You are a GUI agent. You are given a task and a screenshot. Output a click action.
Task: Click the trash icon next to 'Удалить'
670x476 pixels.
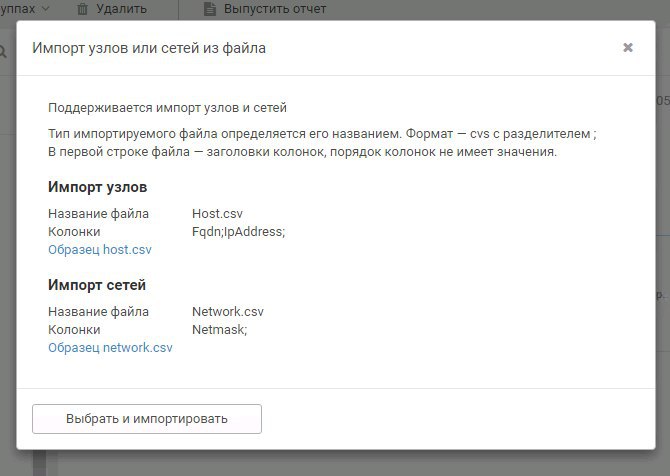pyautogui.click(x=82, y=9)
